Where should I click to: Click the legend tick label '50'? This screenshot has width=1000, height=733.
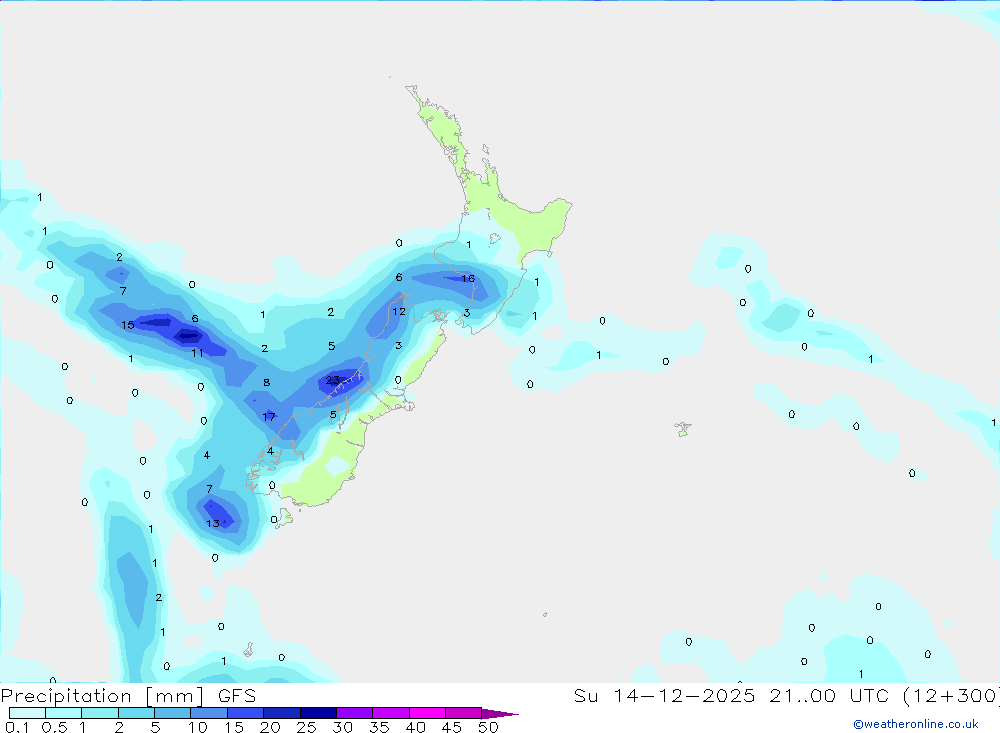coord(488,727)
